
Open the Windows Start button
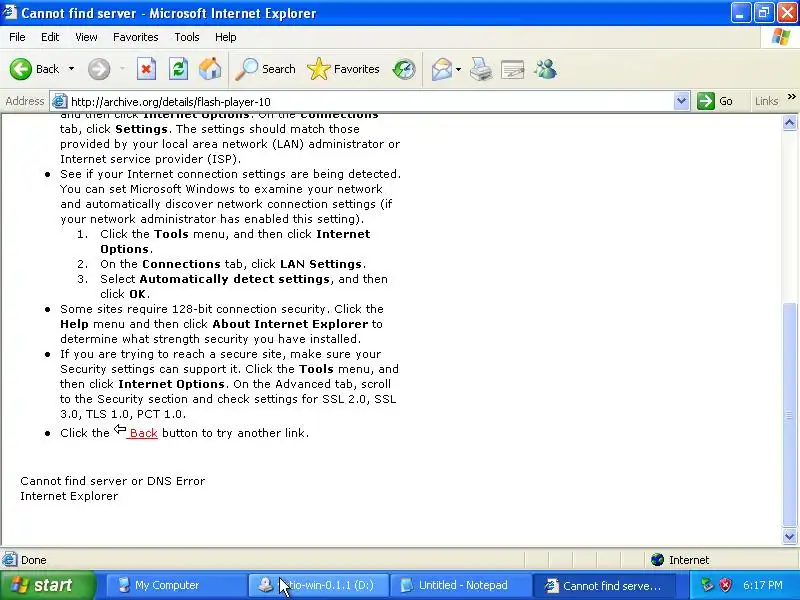click(48, 585)
